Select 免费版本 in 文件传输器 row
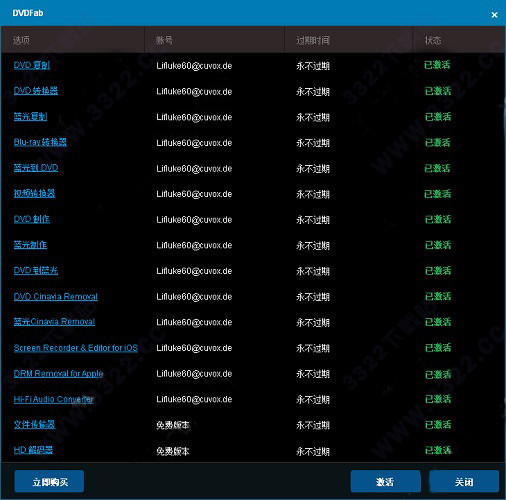This screenshot has width=506, height=500. pyautogui.click(x=173, y=425)
